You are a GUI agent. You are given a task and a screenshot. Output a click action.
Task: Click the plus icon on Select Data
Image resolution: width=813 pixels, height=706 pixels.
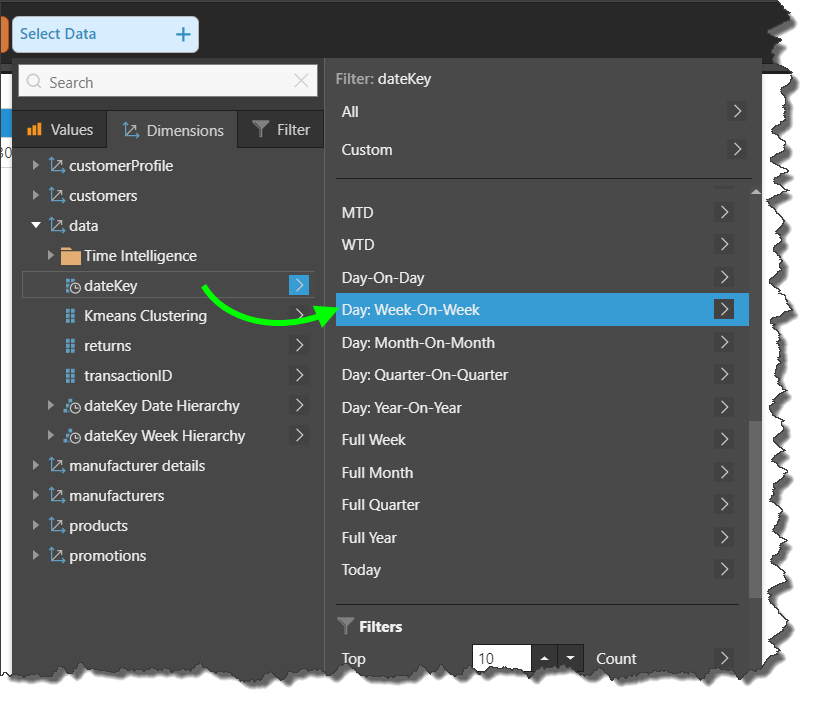[x=183, y=34]
